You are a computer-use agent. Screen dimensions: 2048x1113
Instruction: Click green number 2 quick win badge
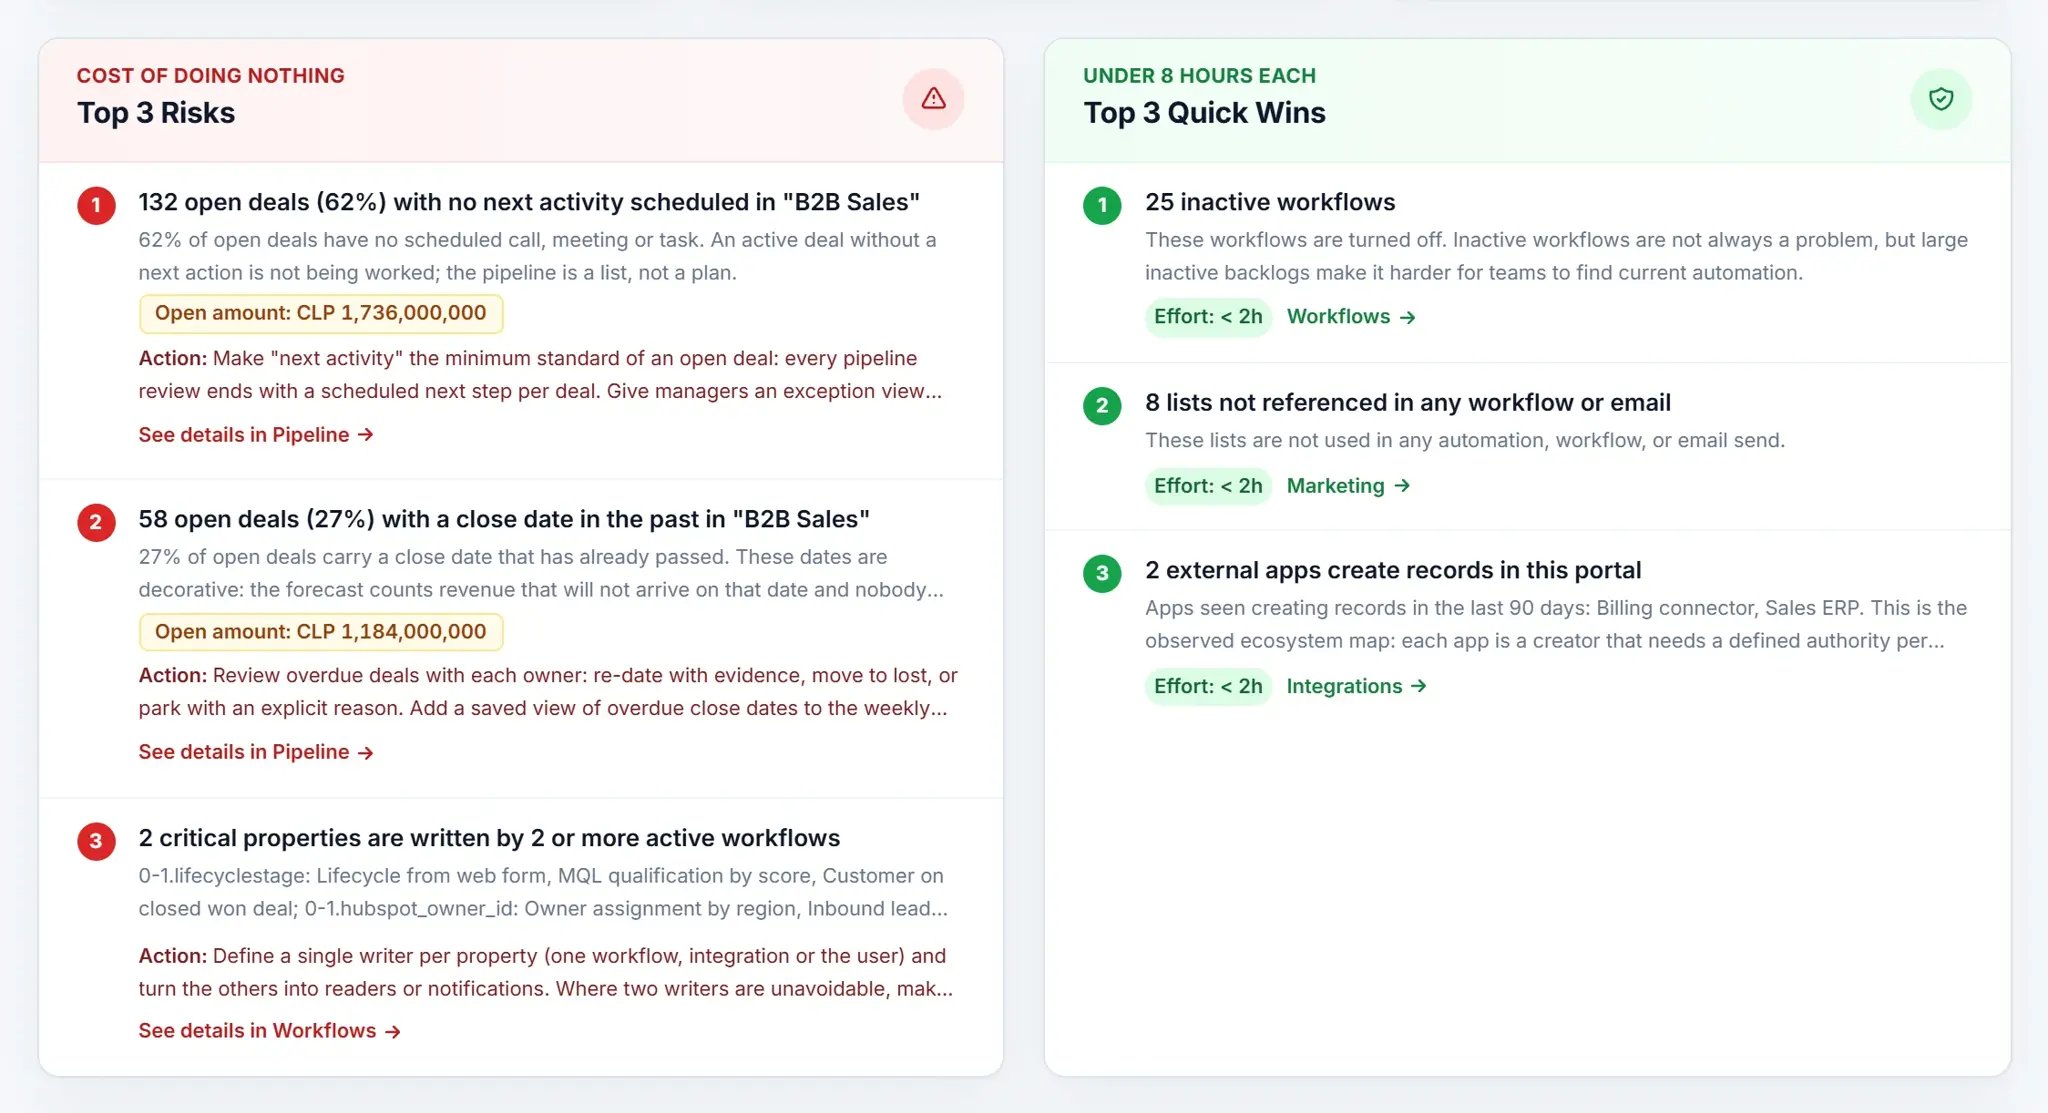pyautogui.click(x=1102, y=405)
